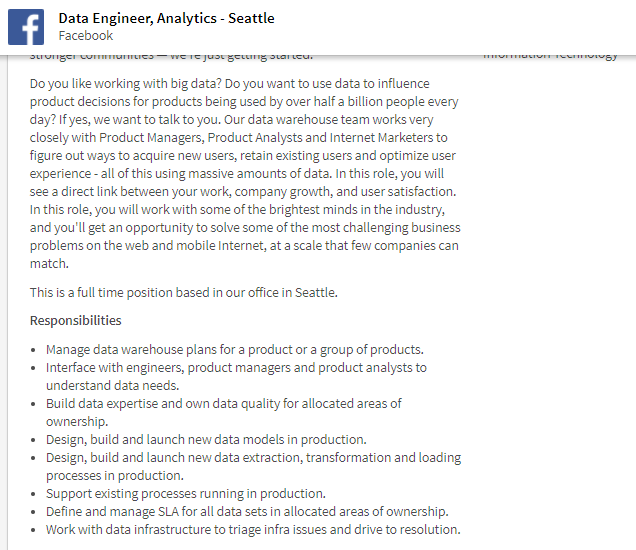Click the Responsibilities heading
The height and width of the screenshot is (550, 636).
tap(76, 320)
